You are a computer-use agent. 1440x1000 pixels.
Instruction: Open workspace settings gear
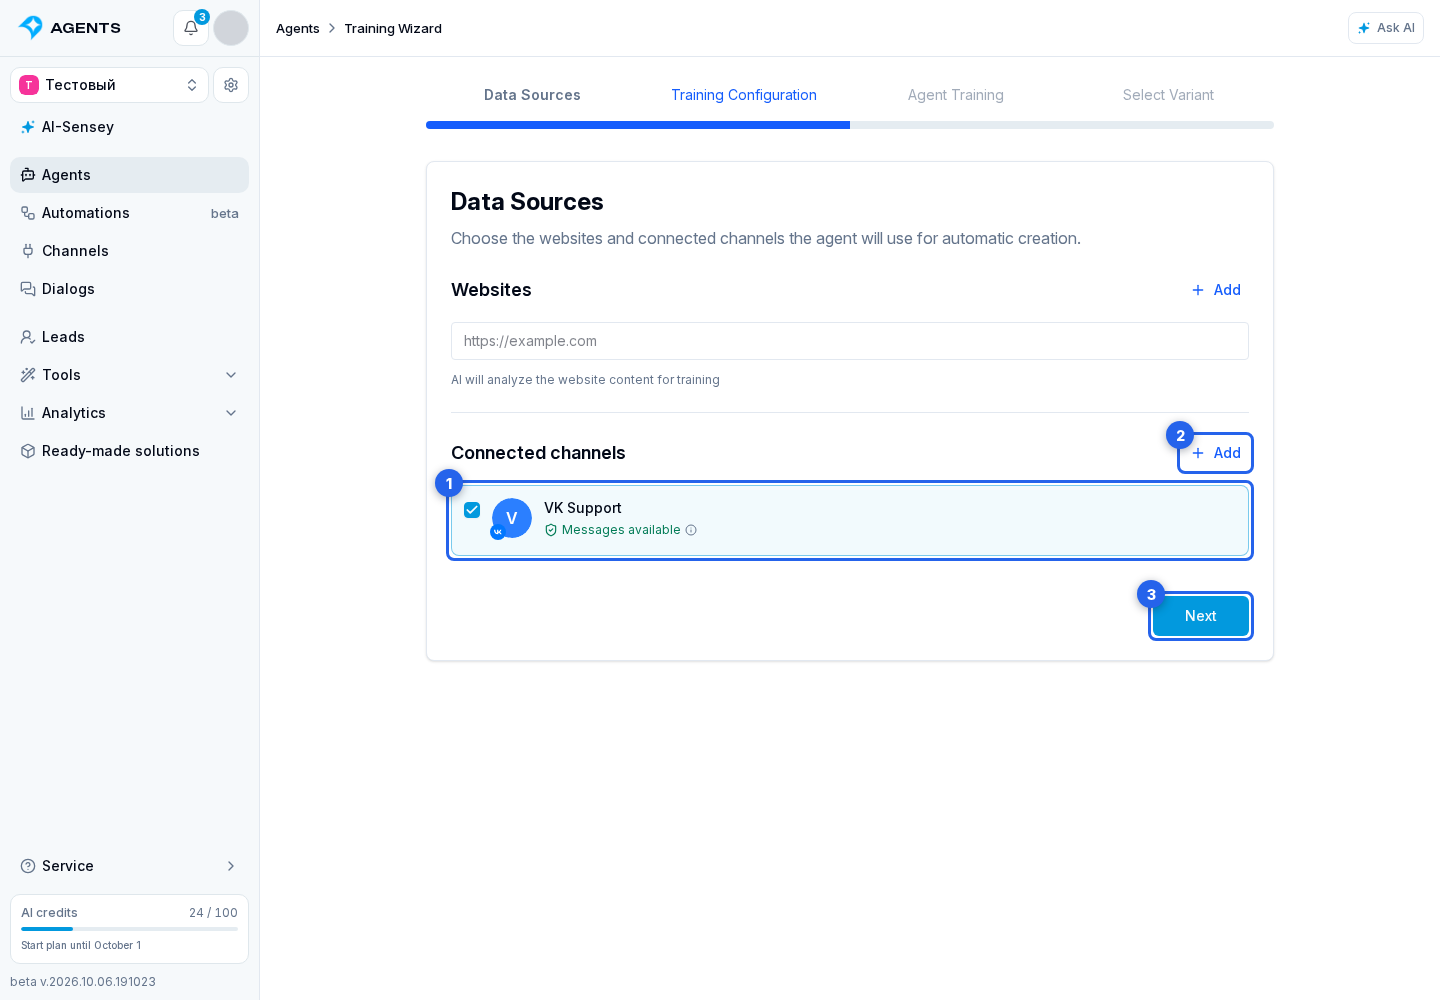(x=231, y=85)
